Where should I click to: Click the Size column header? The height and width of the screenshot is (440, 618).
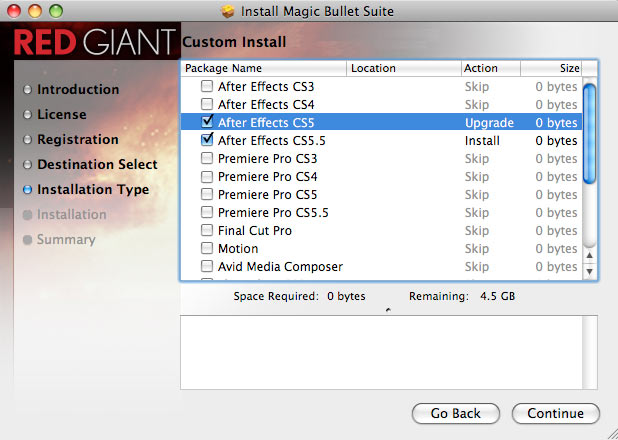coord(551,68)
